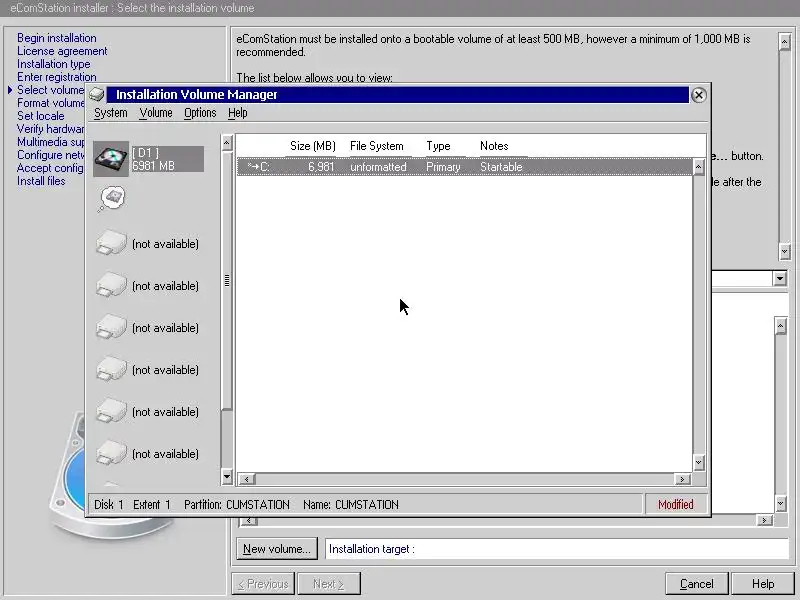Click the Volume Manager title bar drive icon
Image resolution: width=800 pixels, height=600 pixels.
point(96,94)
